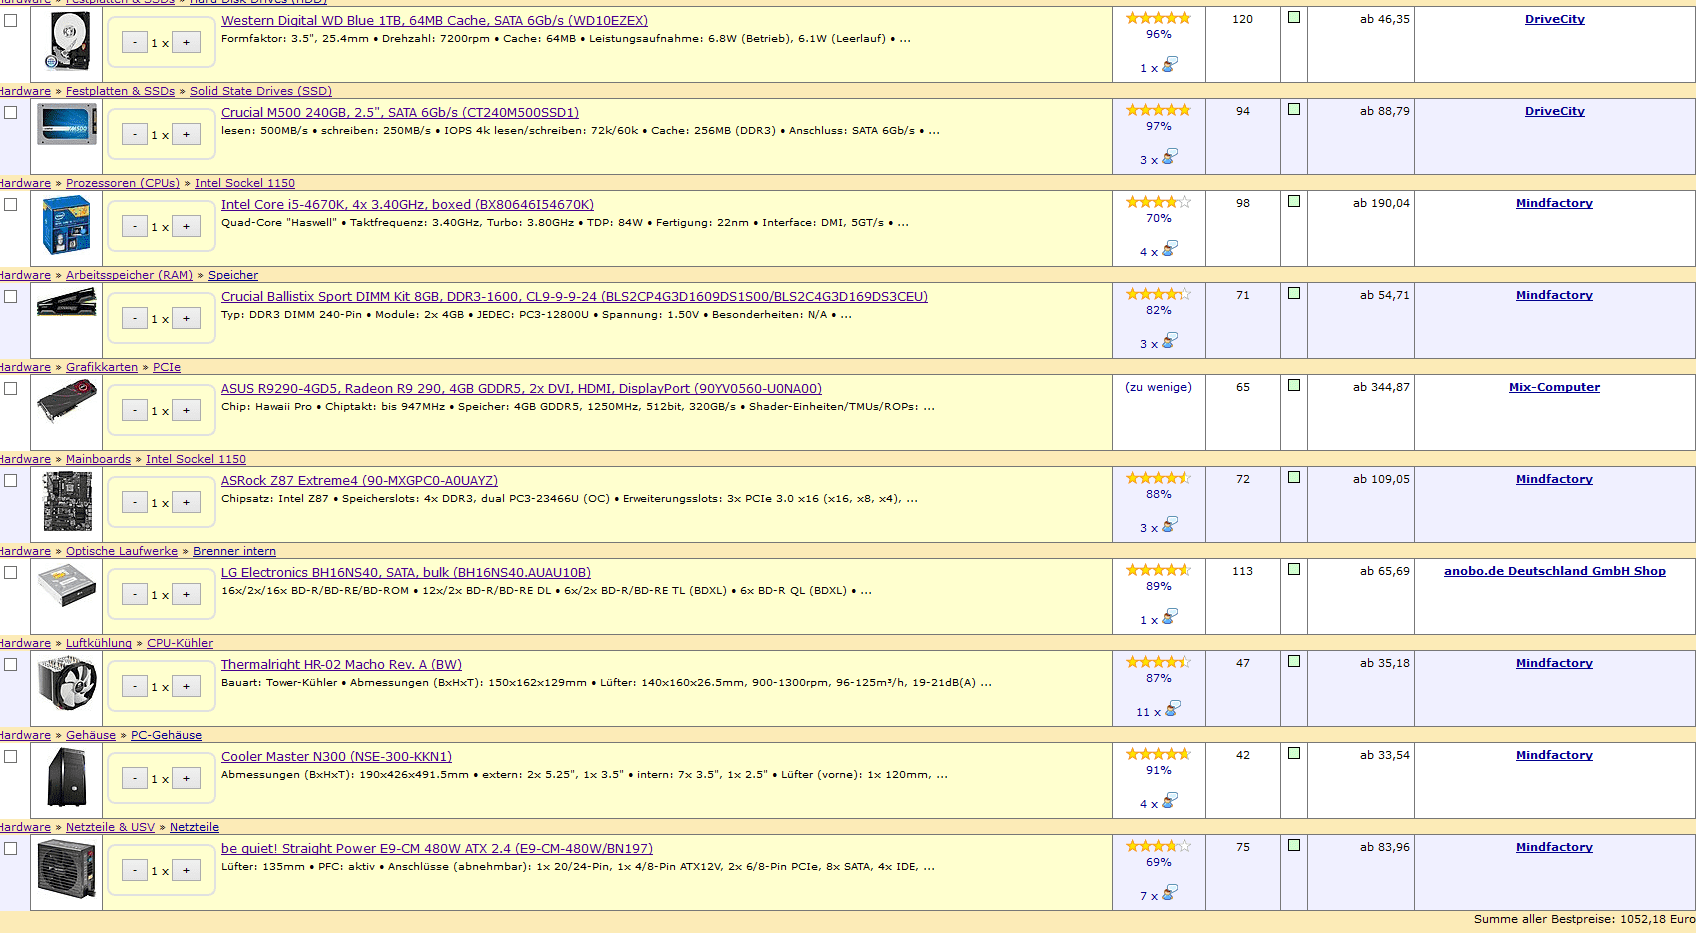Open reviews icon for Western Digital WD Blue
This screenshot has width=1701, height=933.
tap(1170, 65)
